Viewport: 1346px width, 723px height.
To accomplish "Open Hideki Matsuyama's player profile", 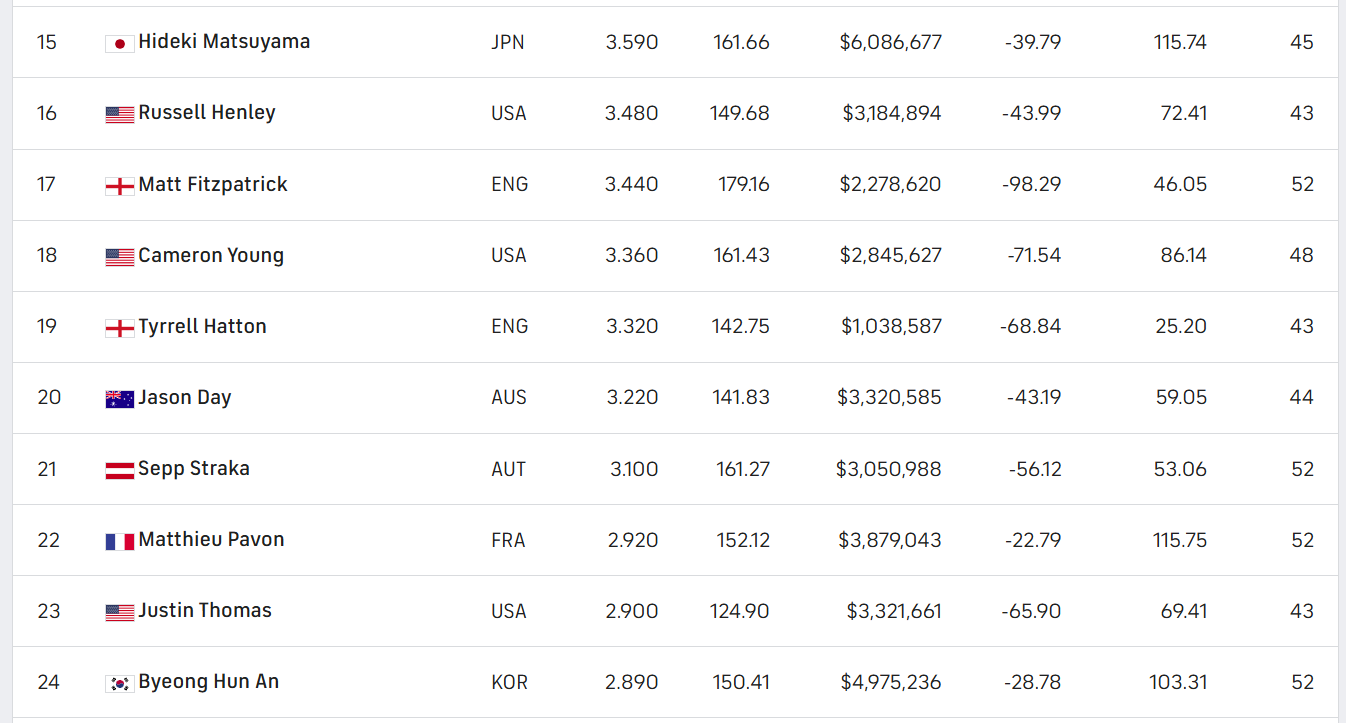I will [224, 42].
